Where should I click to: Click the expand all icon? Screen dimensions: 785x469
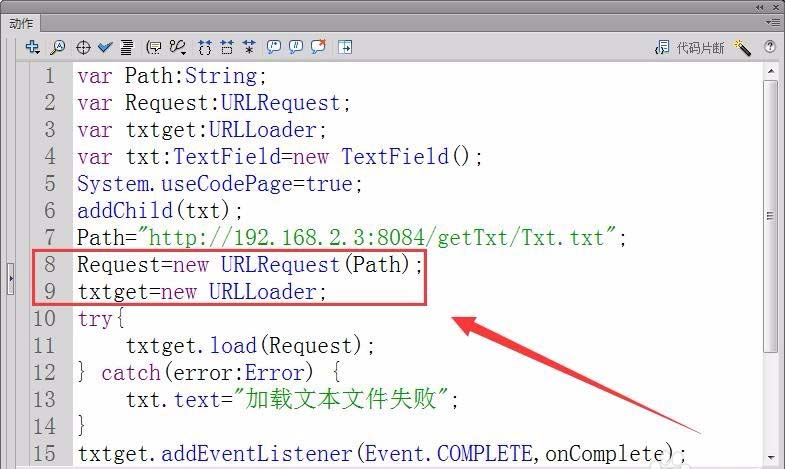coord(249,47)
